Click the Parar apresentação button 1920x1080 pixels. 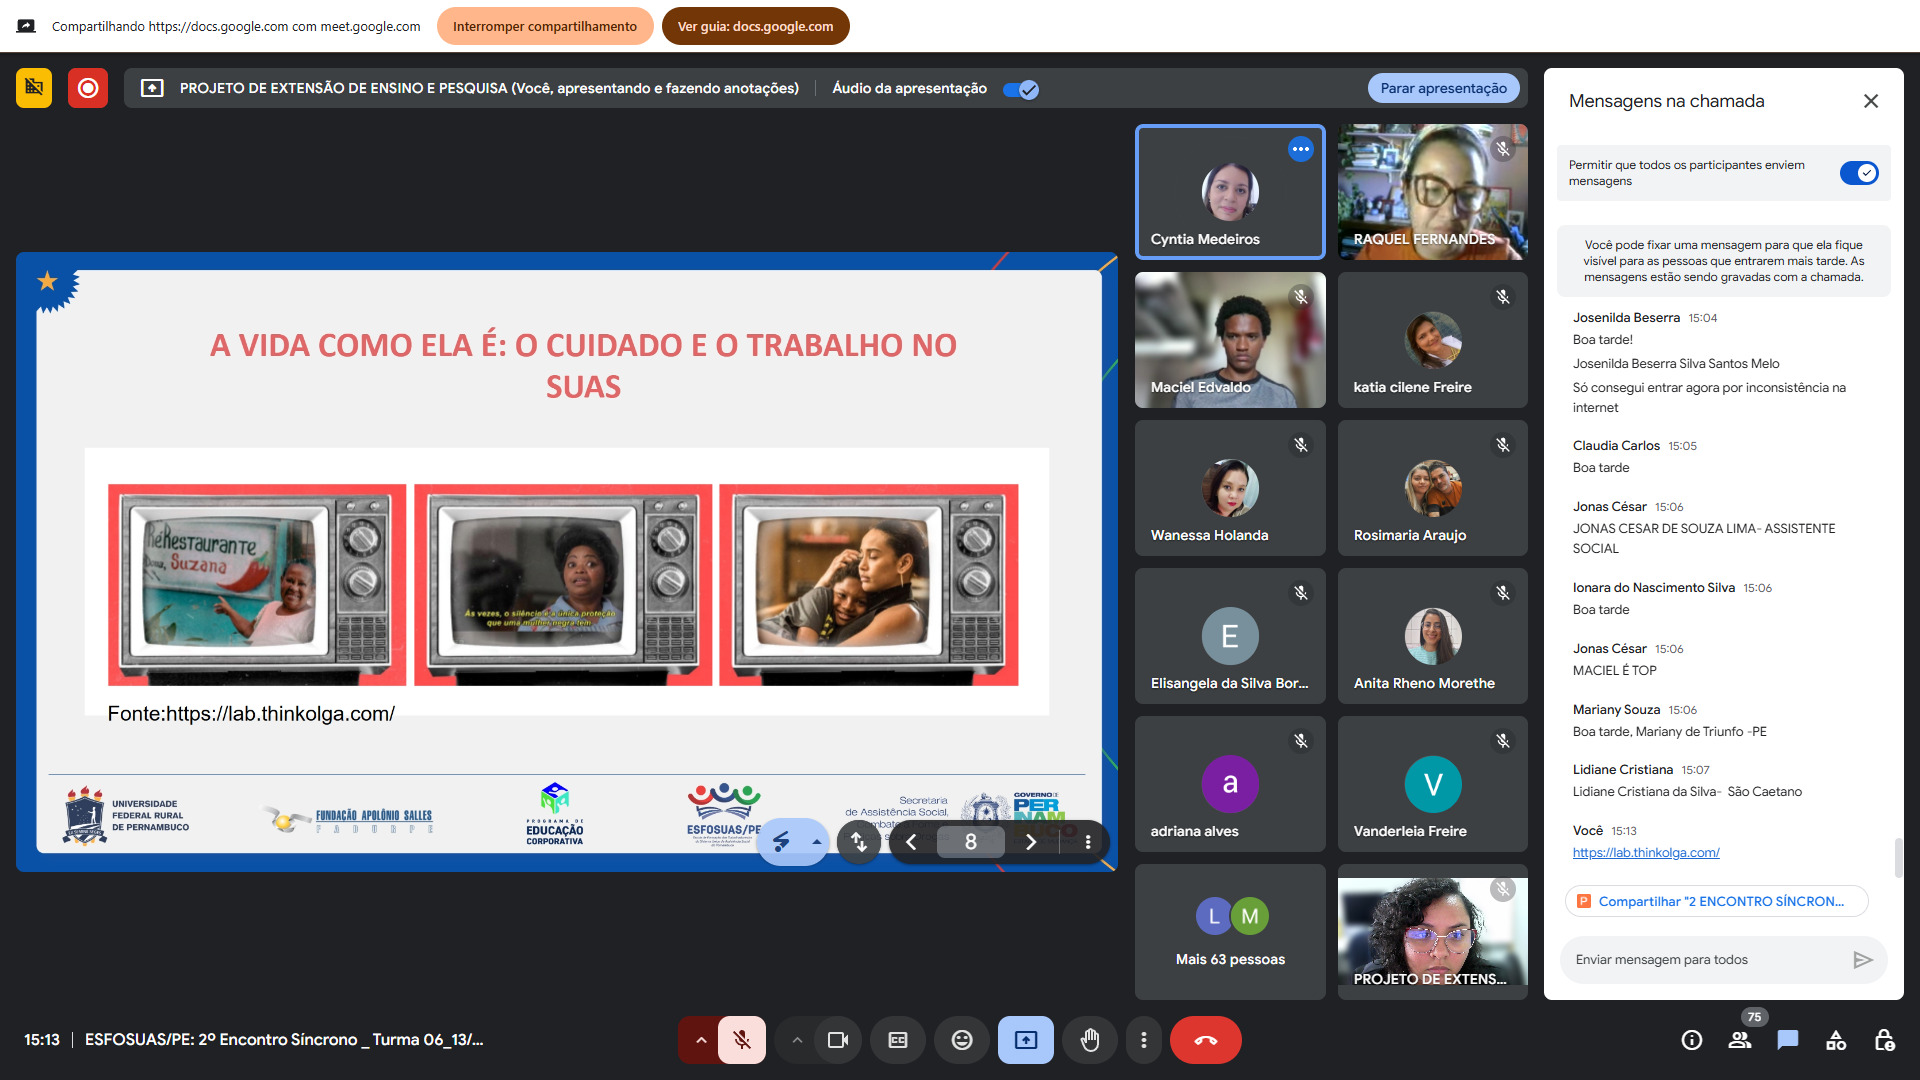point(1443,88)
